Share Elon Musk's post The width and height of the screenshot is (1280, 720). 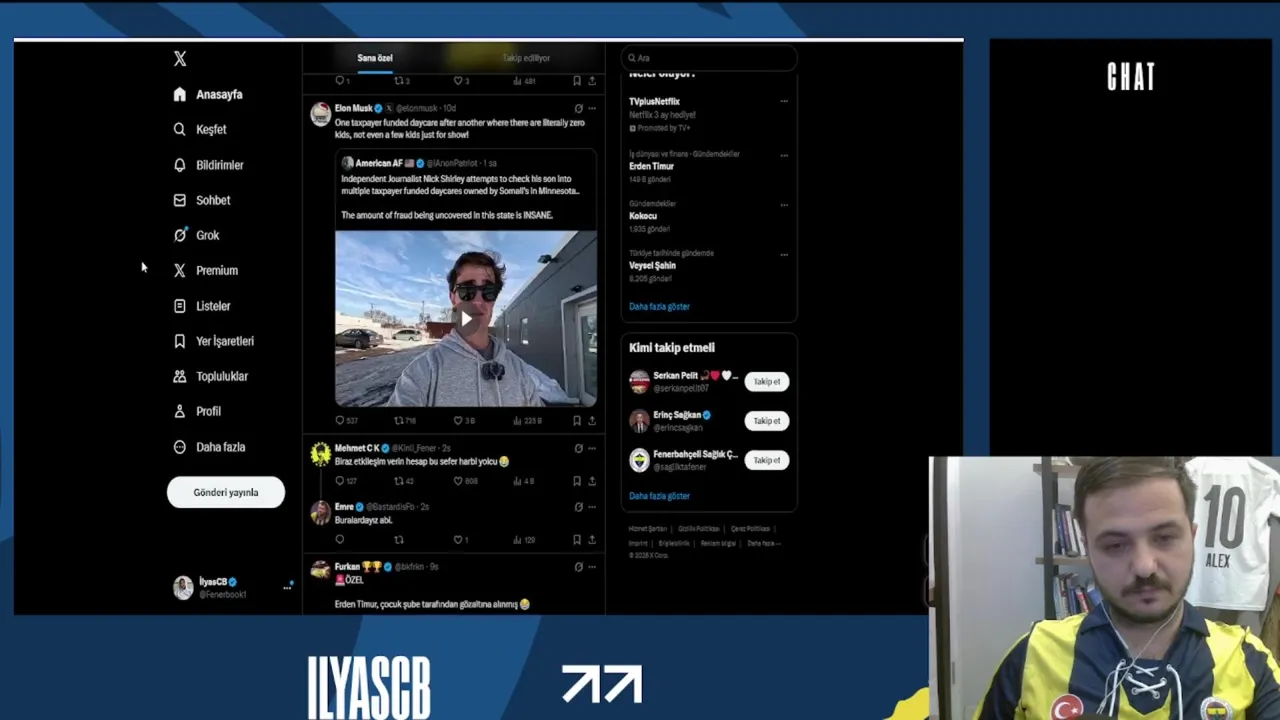click(592, 421)
